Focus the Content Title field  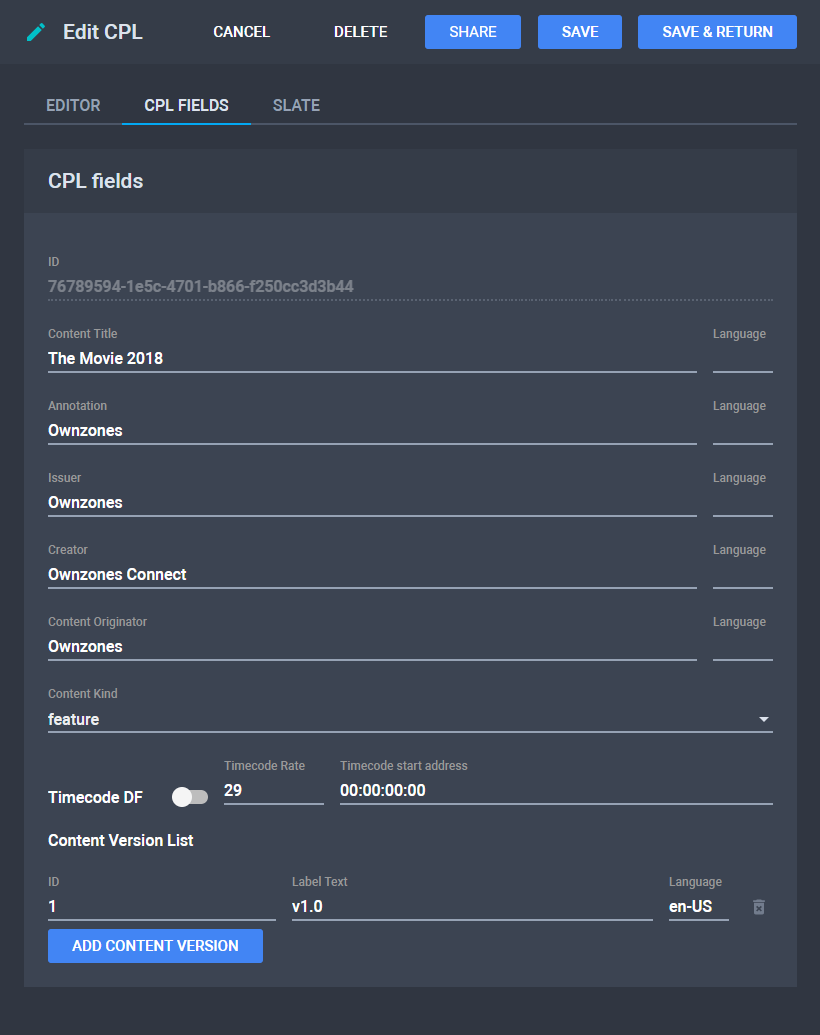(372, 358)
